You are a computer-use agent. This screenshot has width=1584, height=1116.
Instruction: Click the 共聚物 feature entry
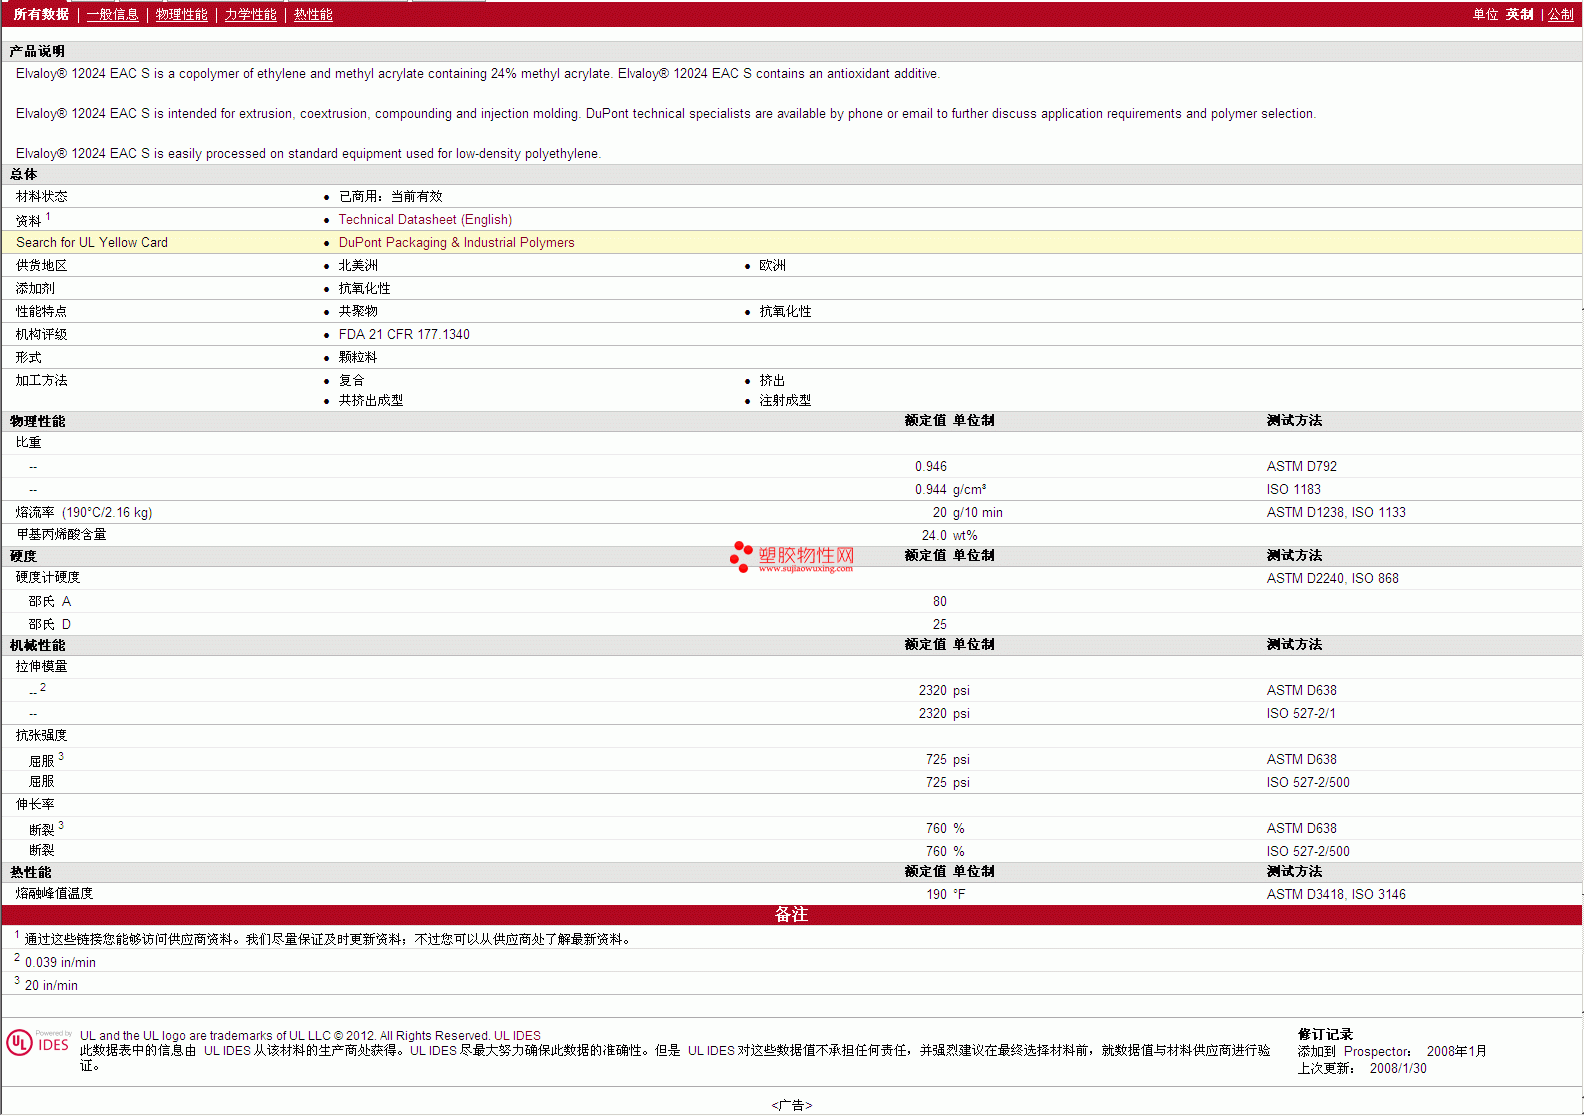pos(358,311)
